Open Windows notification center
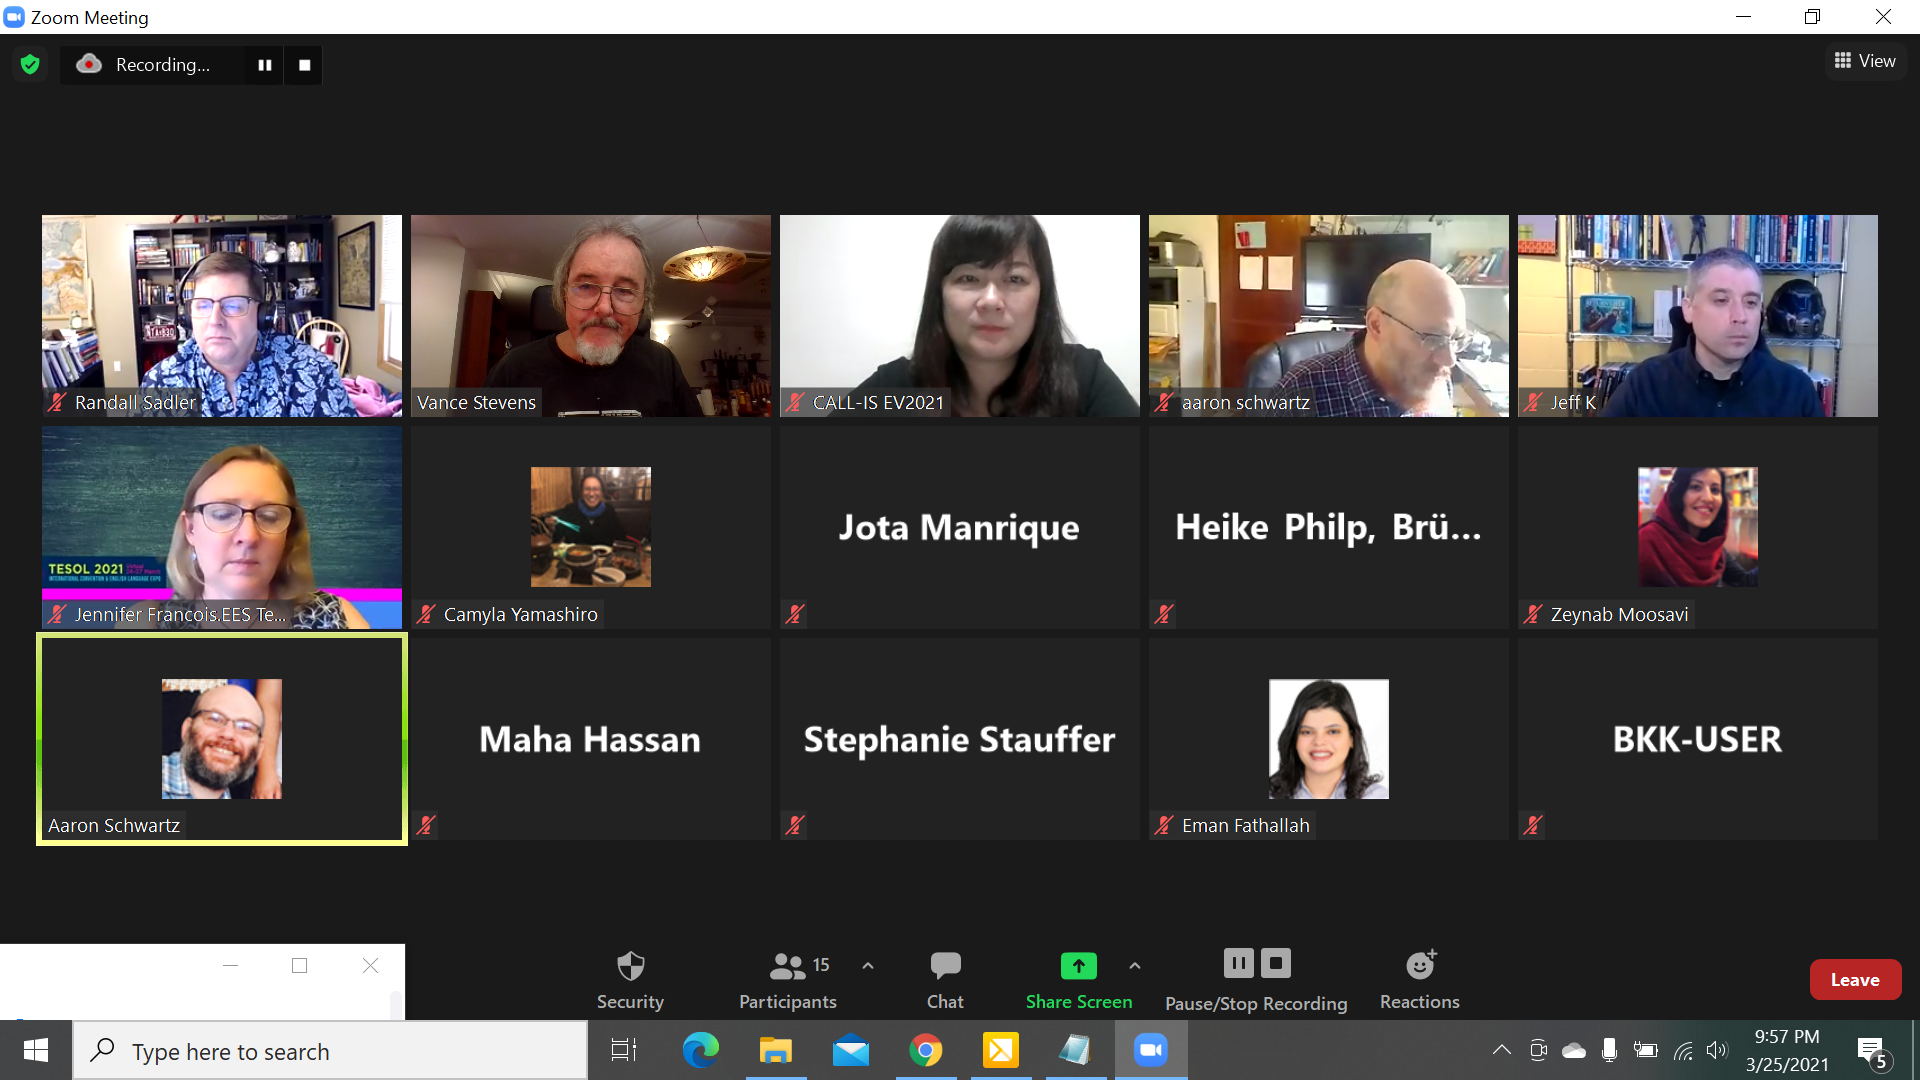 point(1871,1051)
